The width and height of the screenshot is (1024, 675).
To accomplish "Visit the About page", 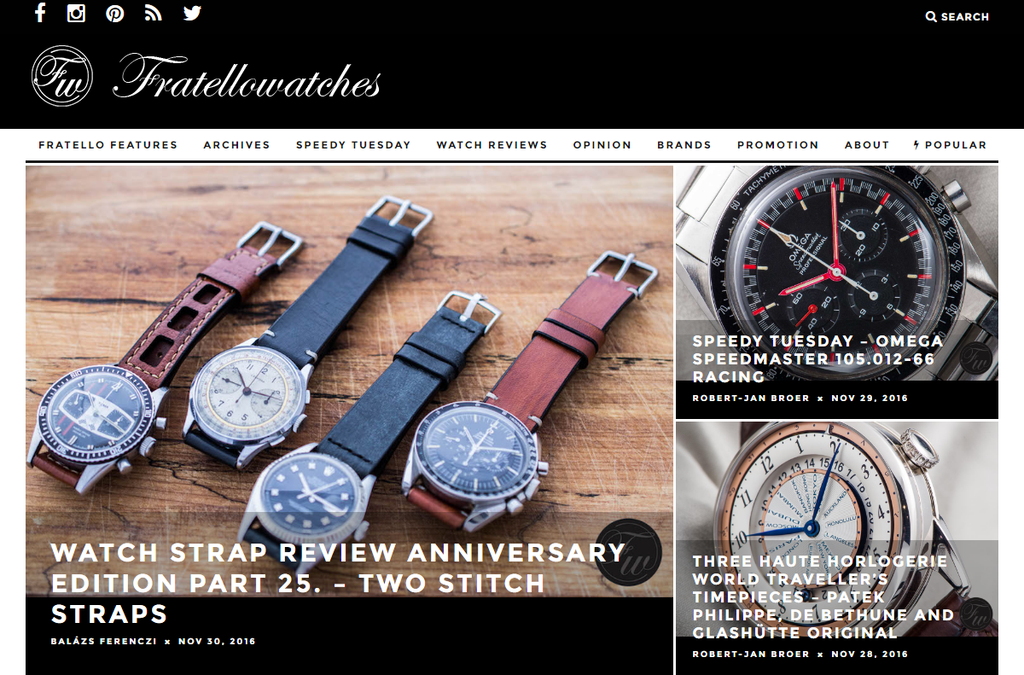I will coord(867,145).
